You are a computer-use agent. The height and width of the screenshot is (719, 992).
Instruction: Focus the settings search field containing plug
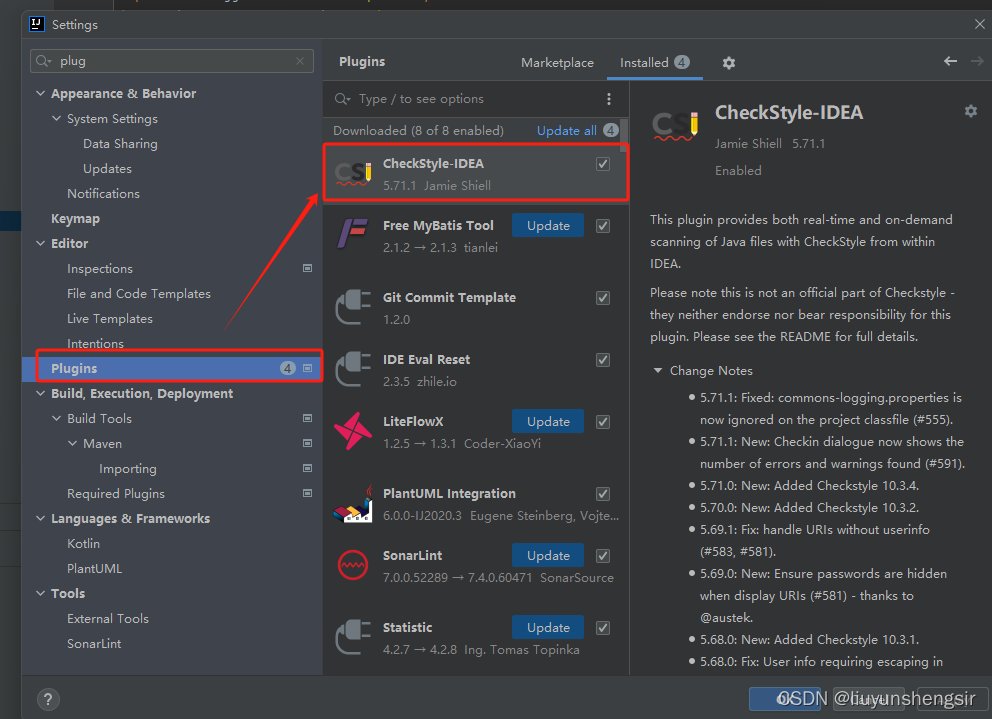(172, 61)
